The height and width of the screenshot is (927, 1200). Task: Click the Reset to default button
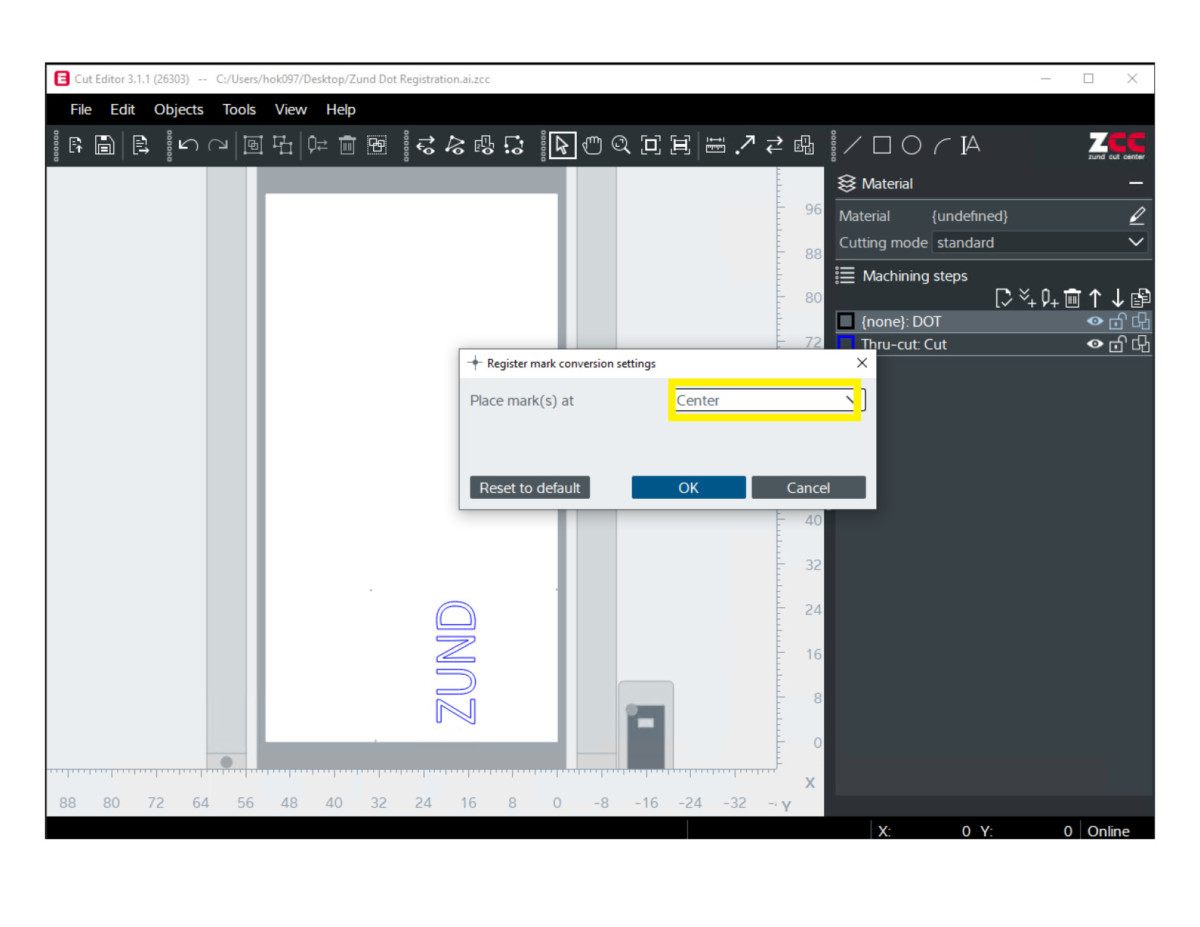[x=530, y=488]
